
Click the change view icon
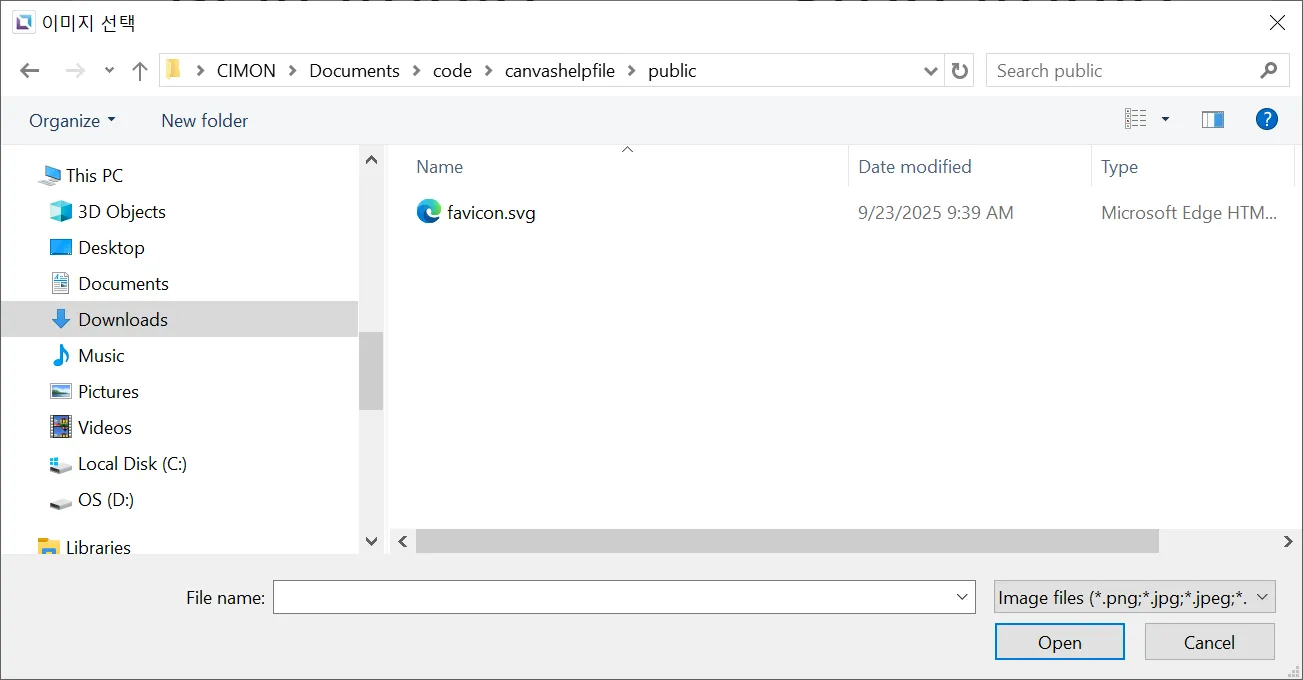pos(1136,120)
